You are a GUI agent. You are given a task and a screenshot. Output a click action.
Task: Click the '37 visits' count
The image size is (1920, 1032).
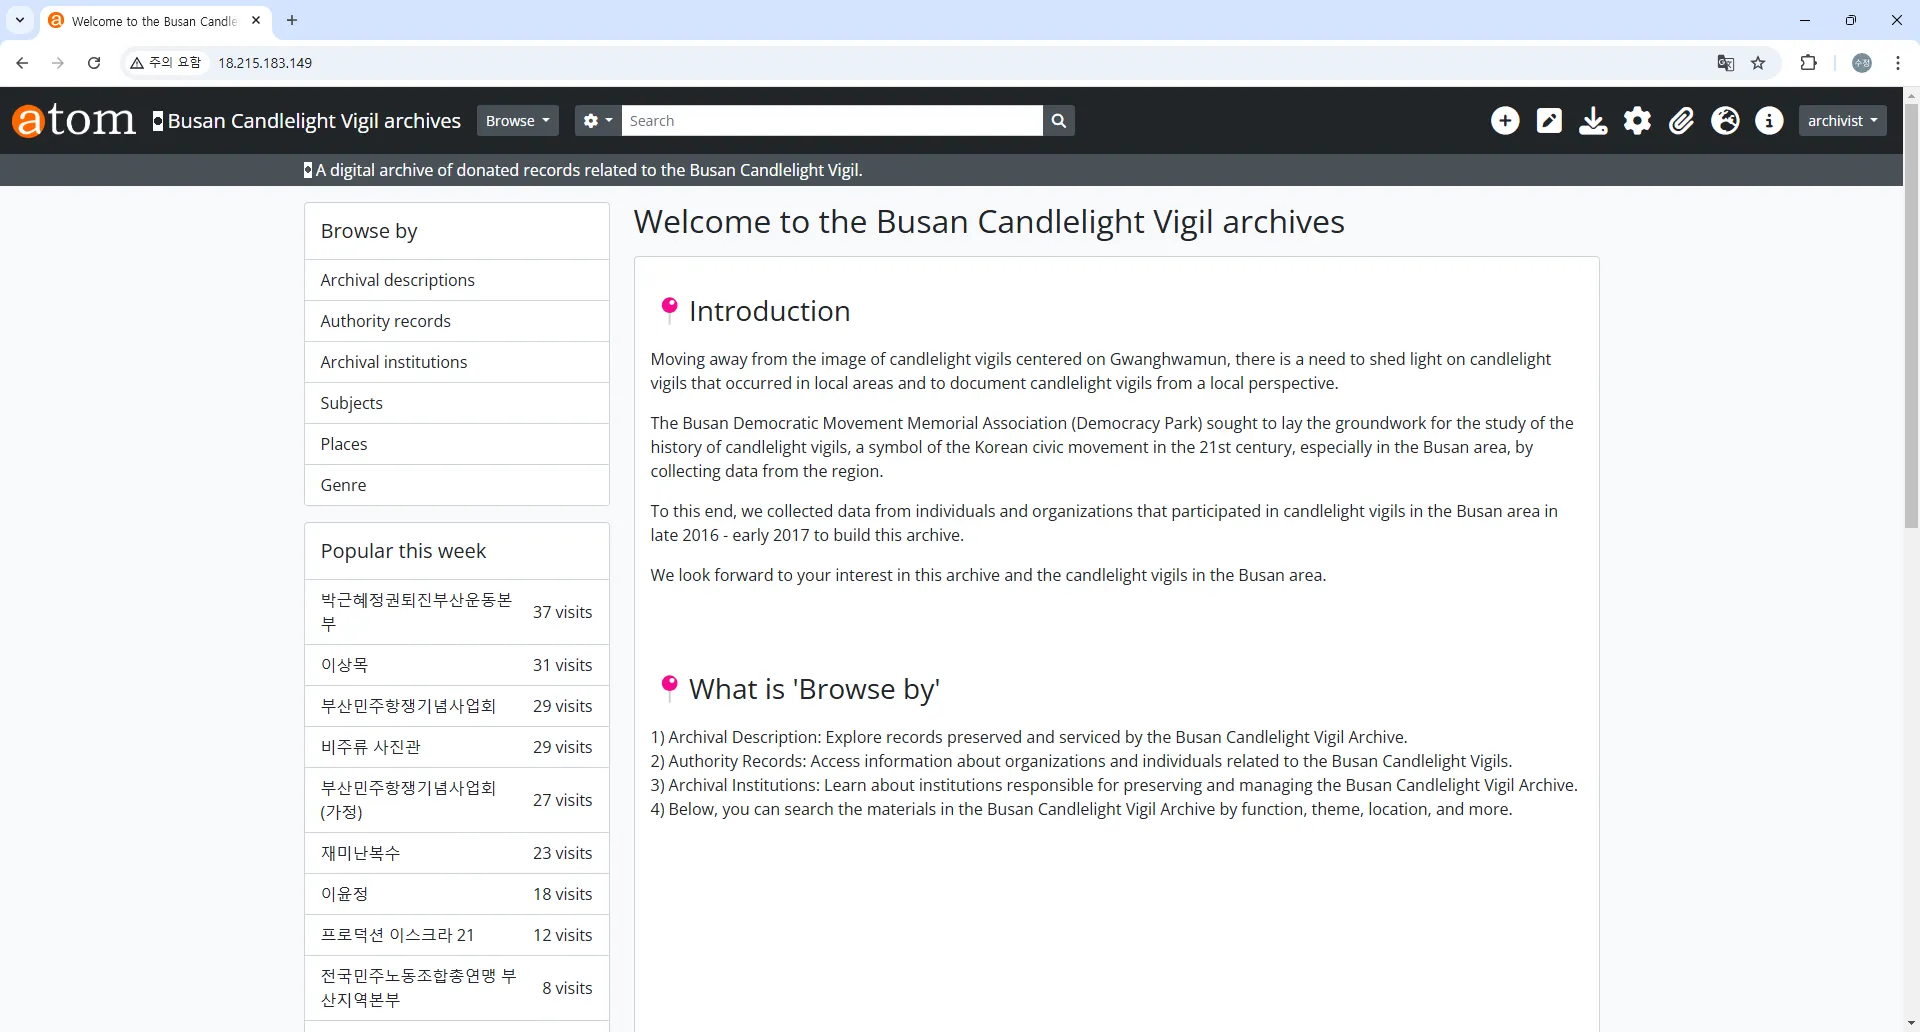pyautogui.click(x=562, y=612)
